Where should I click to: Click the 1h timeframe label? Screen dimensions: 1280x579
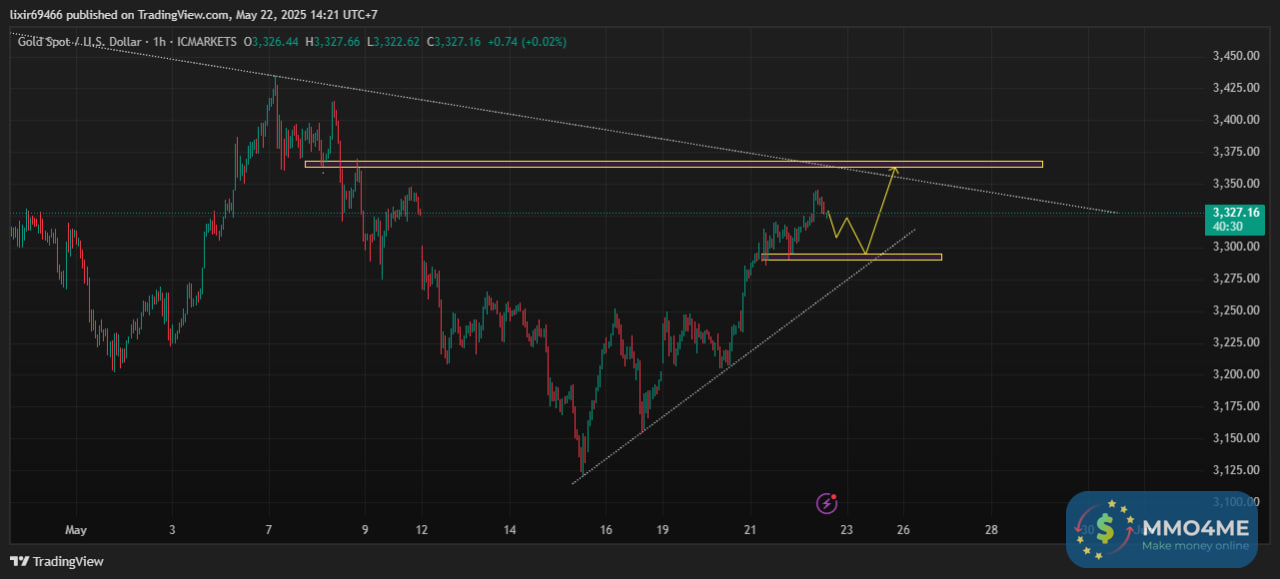159,42
